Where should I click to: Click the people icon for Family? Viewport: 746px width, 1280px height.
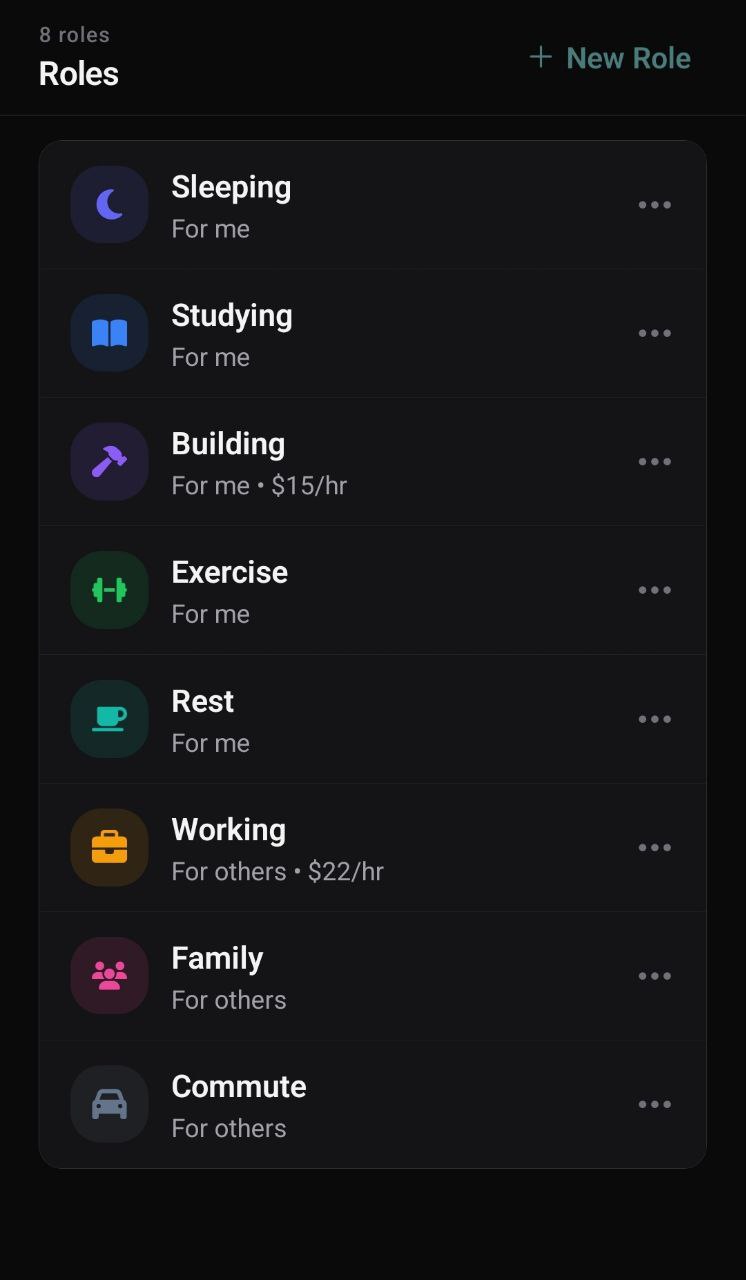109,975
